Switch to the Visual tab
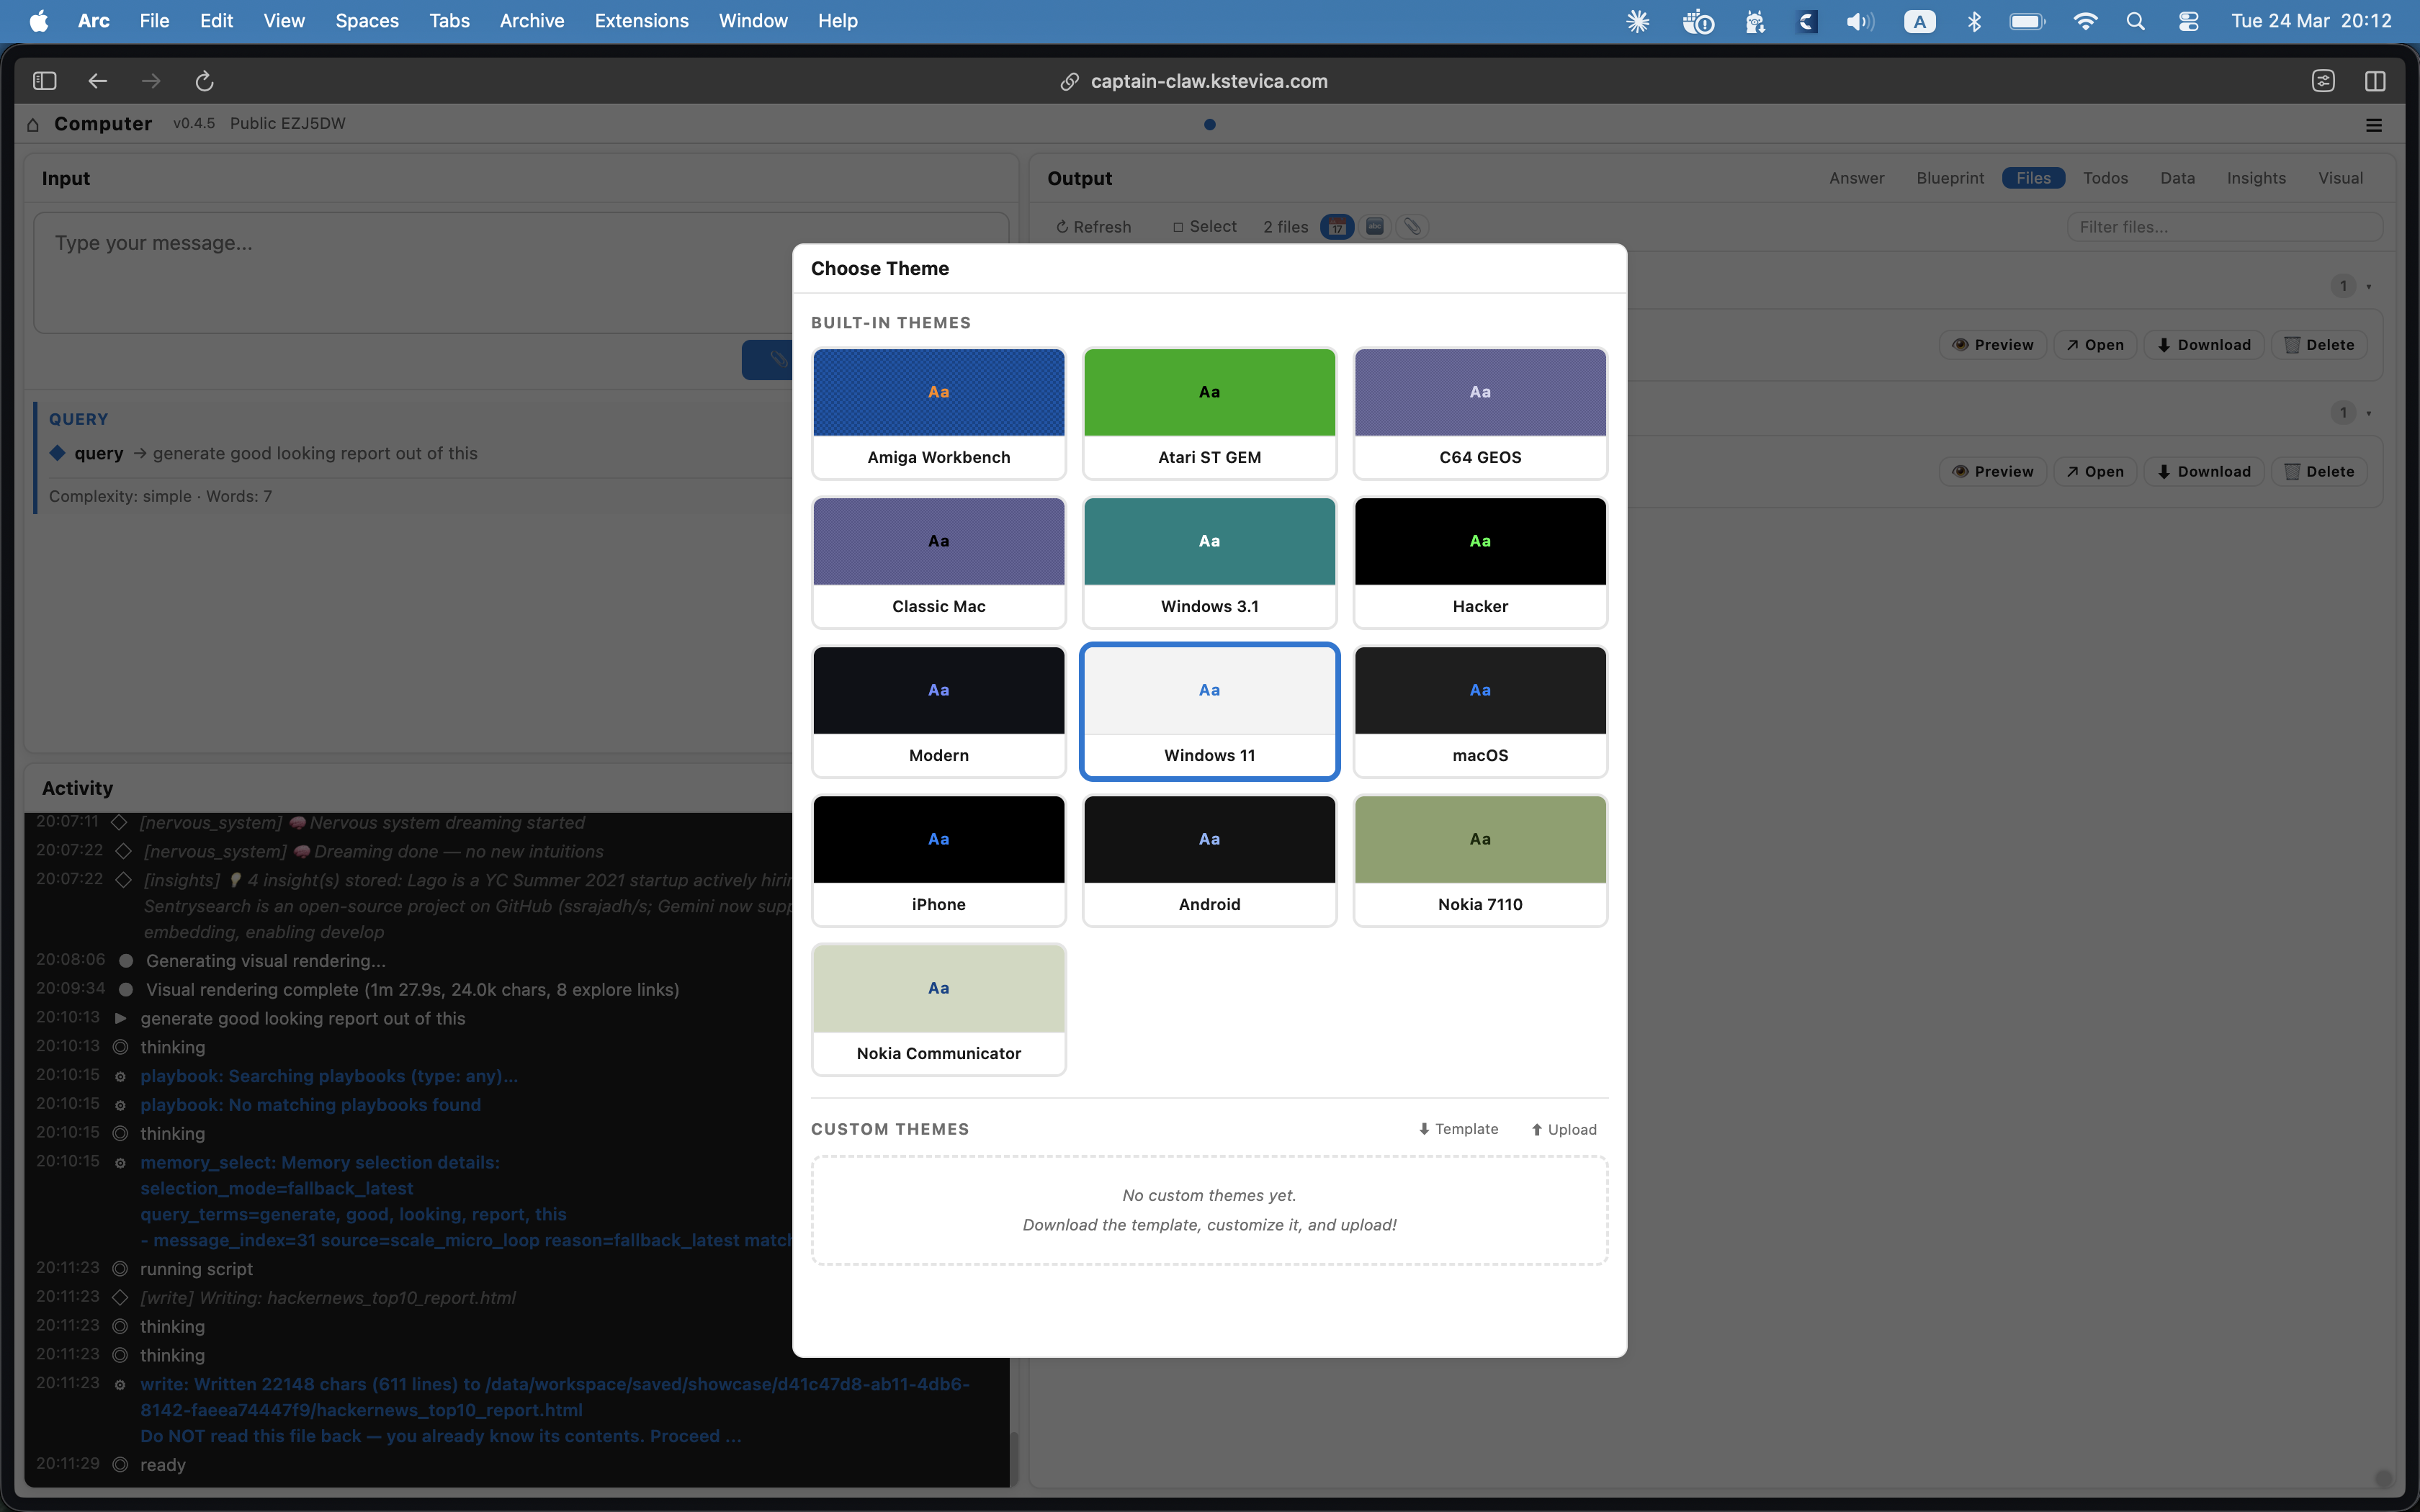The width and height of the screenshot is (2420, 1512). [x=2340, y=178]
